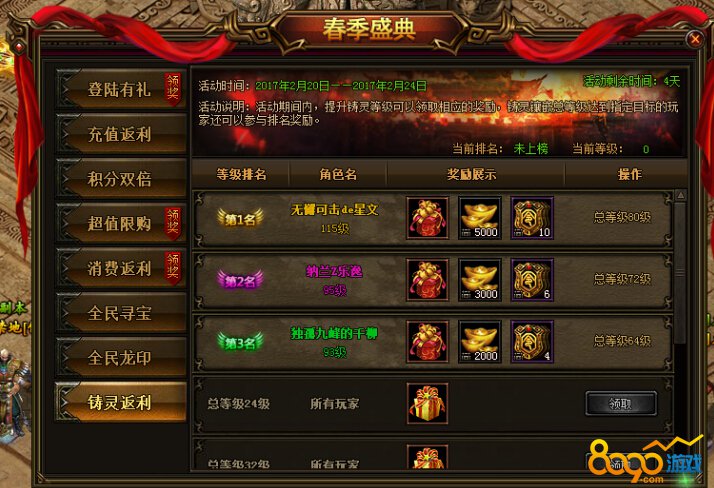This screenshot has height=488, width=714.
Task: Click the first place red gift bag icon
Action: pyautogui.click(x=427, y=218)
